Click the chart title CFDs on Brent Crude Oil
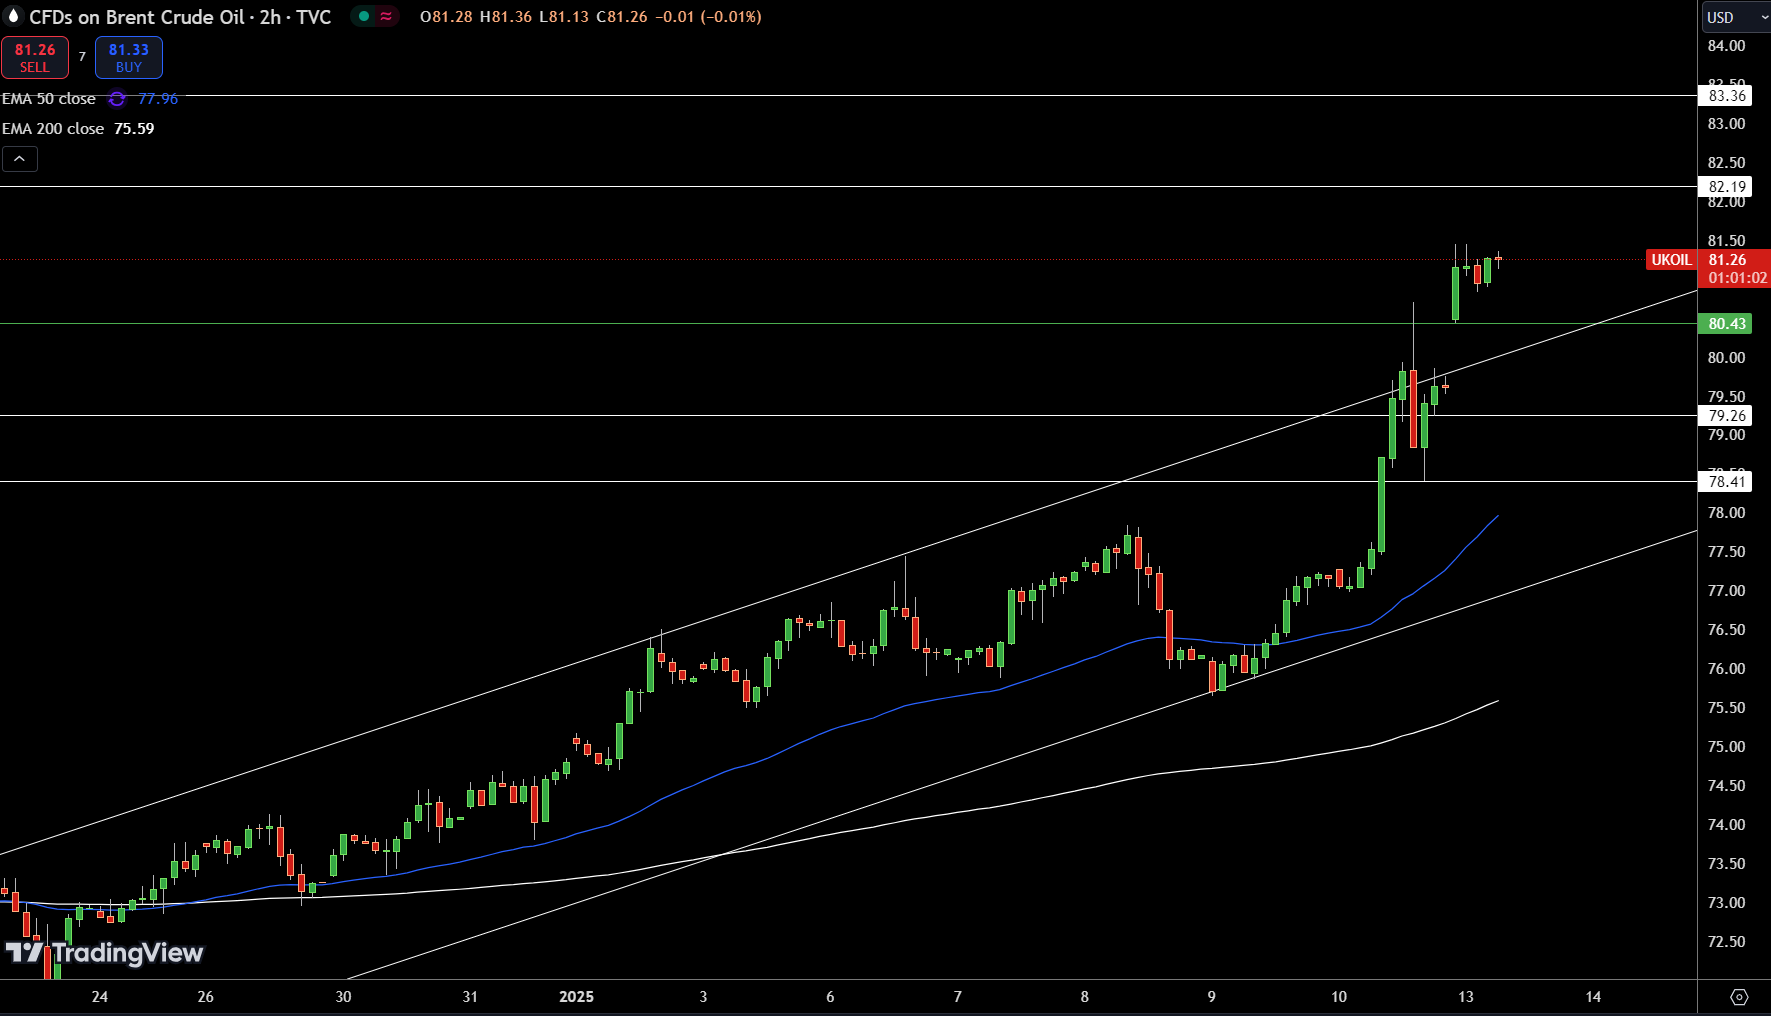The image size is (1771, 1016). click(137, 17)
